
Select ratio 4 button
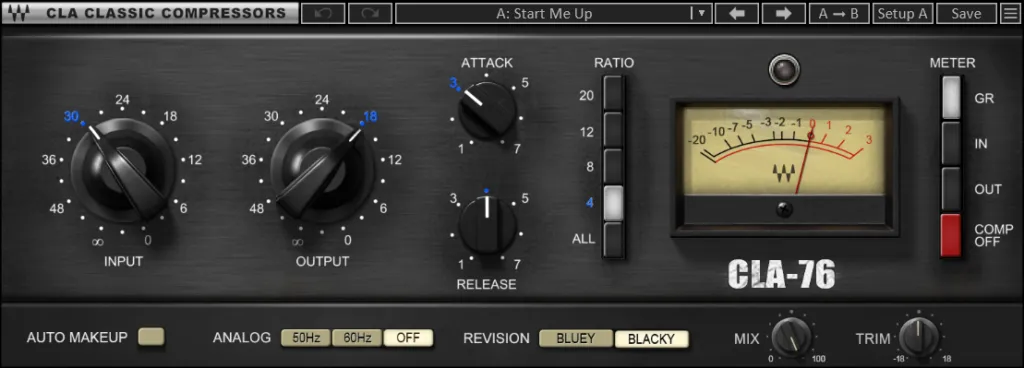[x=613, y=203]
